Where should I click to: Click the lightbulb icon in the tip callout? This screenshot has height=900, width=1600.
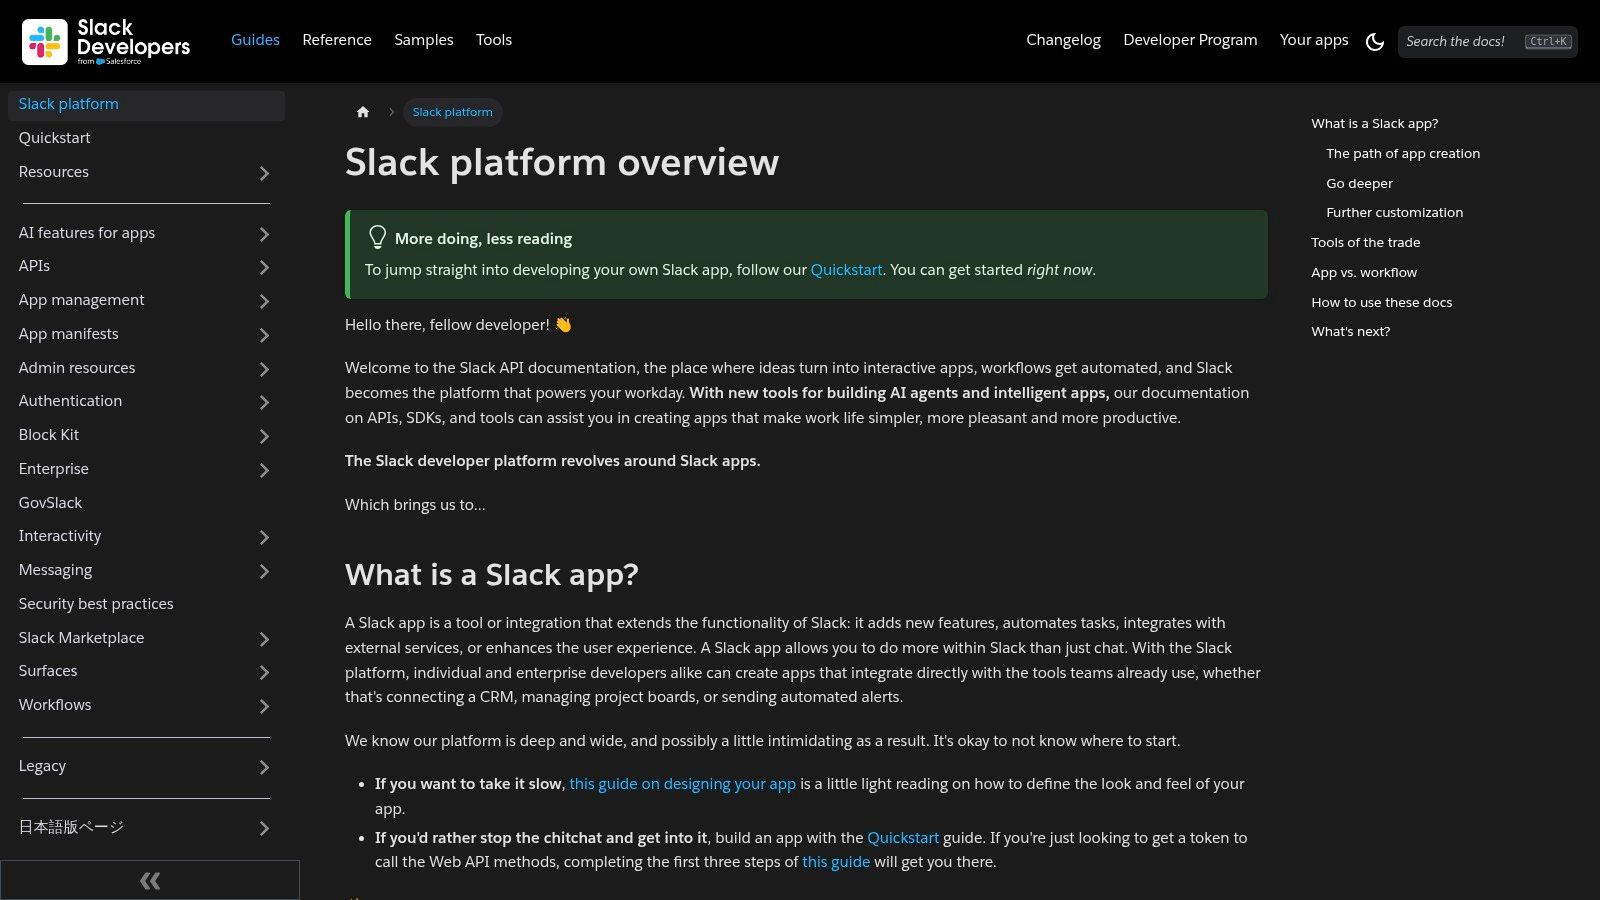point(377,237)
